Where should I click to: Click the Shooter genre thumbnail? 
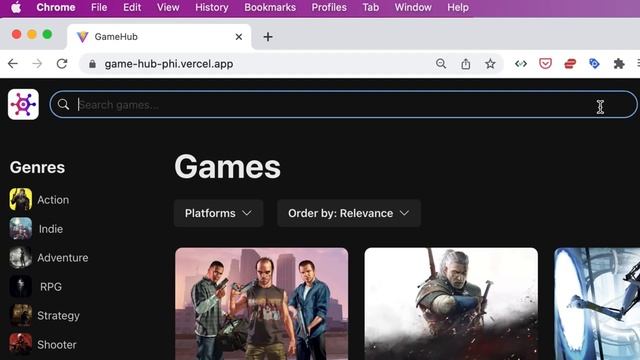21,344
